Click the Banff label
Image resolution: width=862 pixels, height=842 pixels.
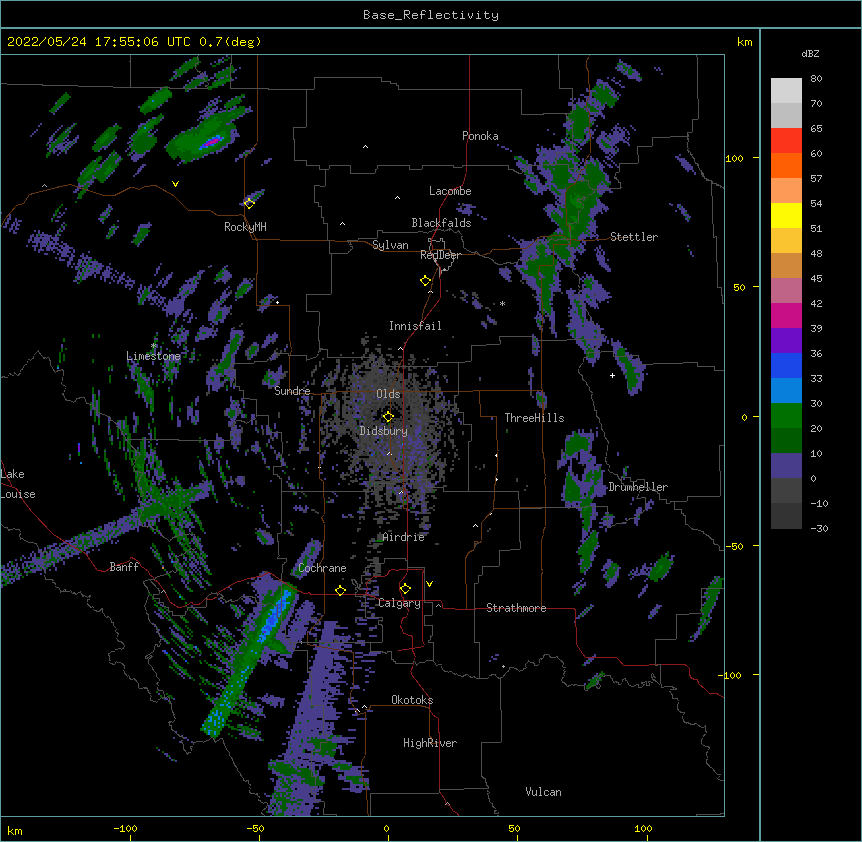click(x=124, y=567)
